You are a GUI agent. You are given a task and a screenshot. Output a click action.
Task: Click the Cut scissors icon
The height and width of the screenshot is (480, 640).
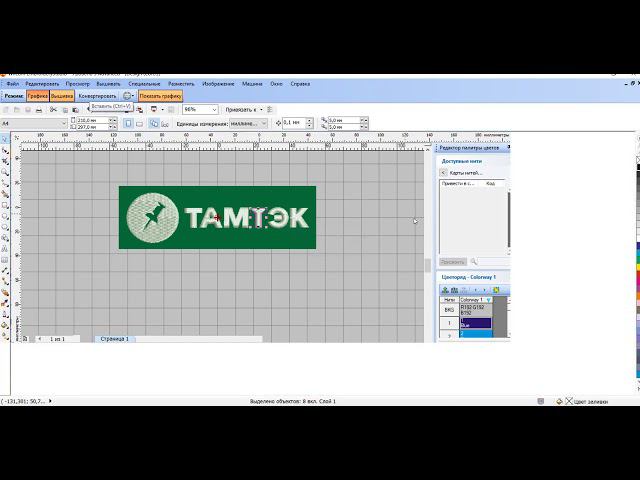[x=53, y=109]
